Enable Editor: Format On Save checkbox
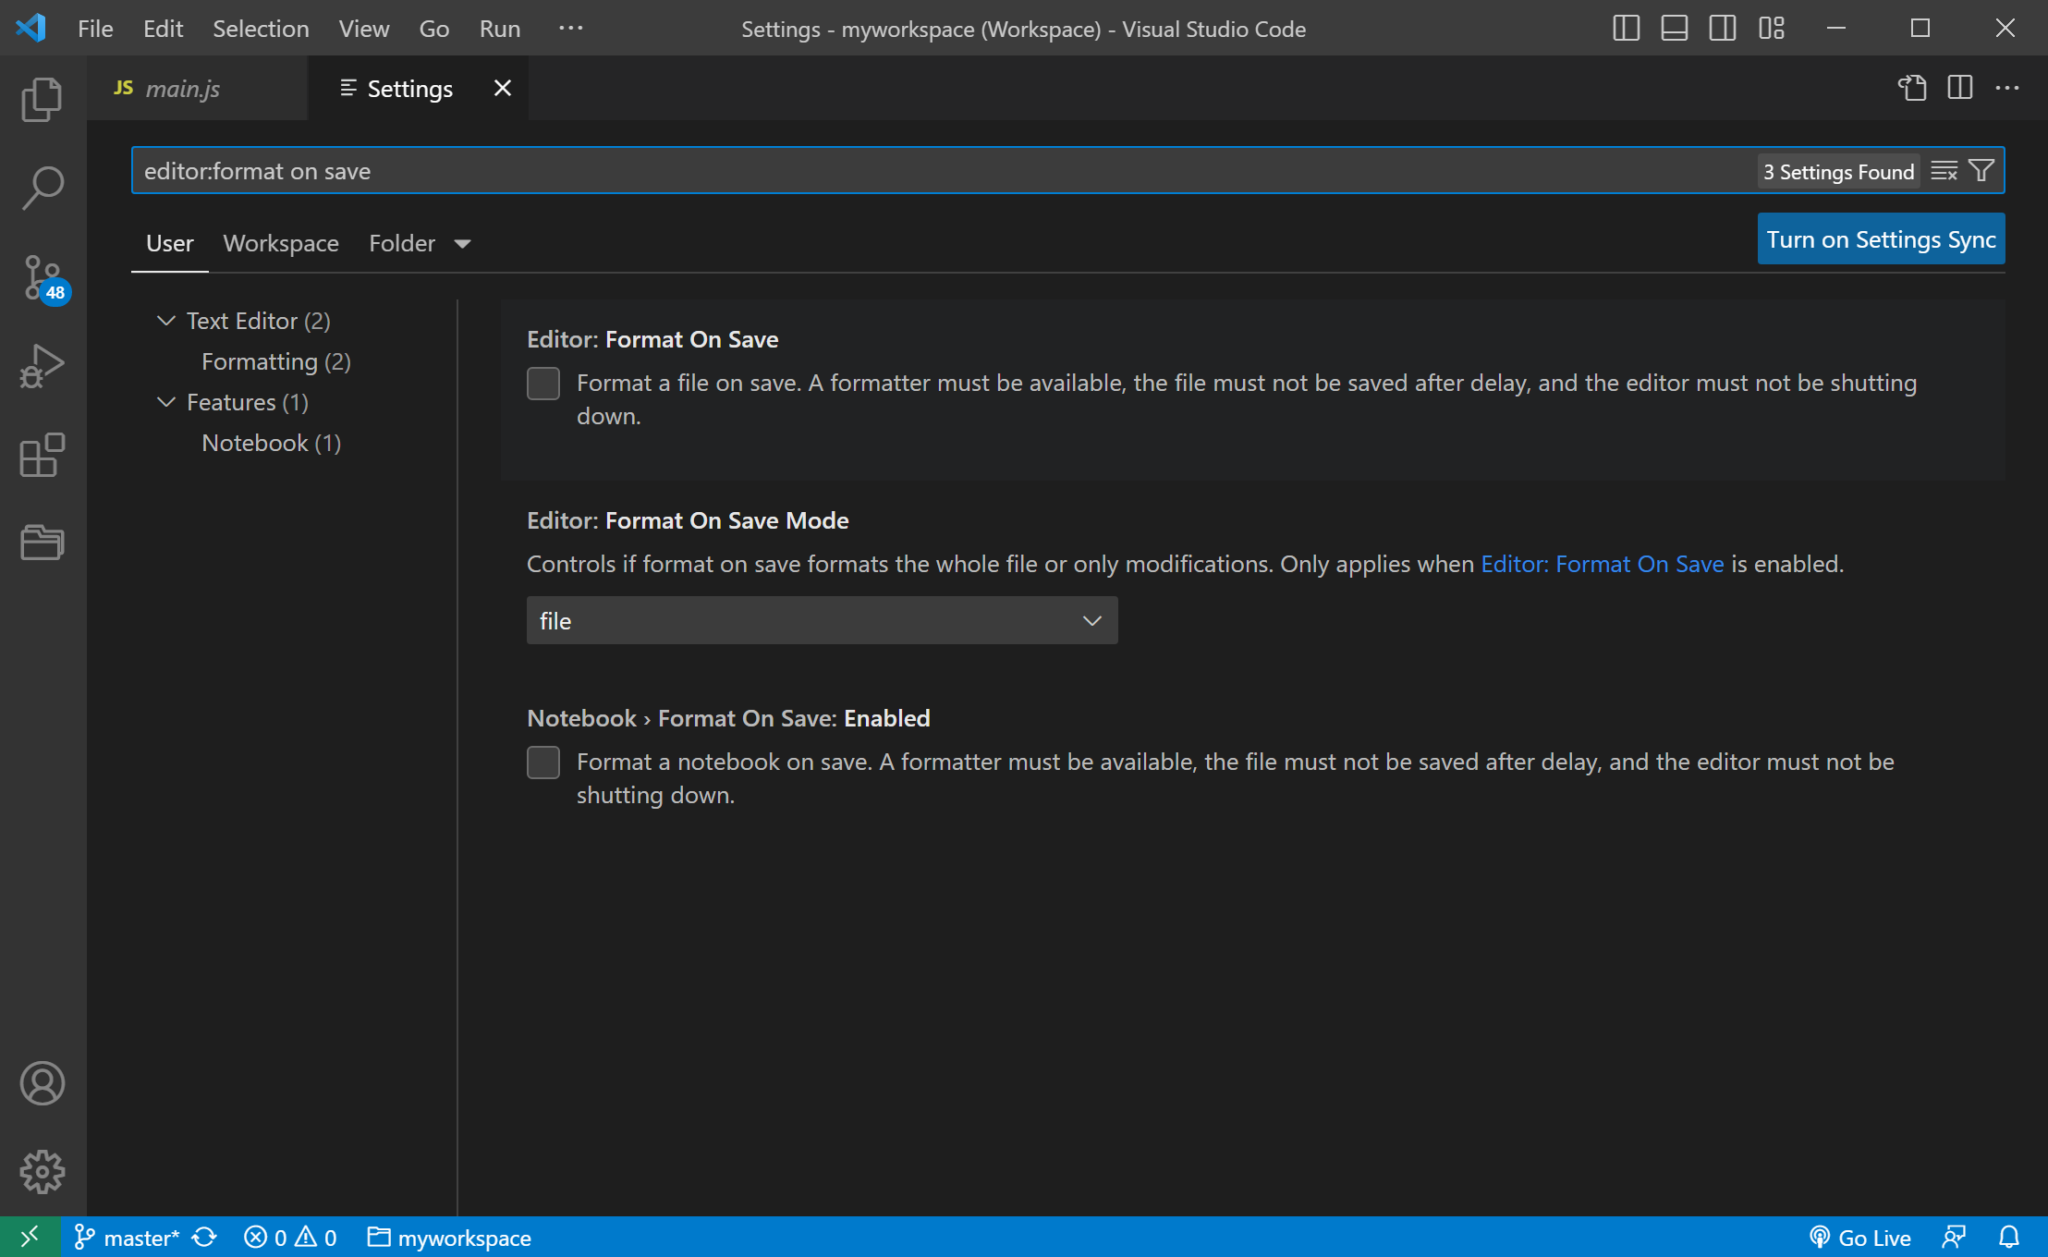Image resolution: width=2048 pixels, height=1257 pixels. coord(543,383)
